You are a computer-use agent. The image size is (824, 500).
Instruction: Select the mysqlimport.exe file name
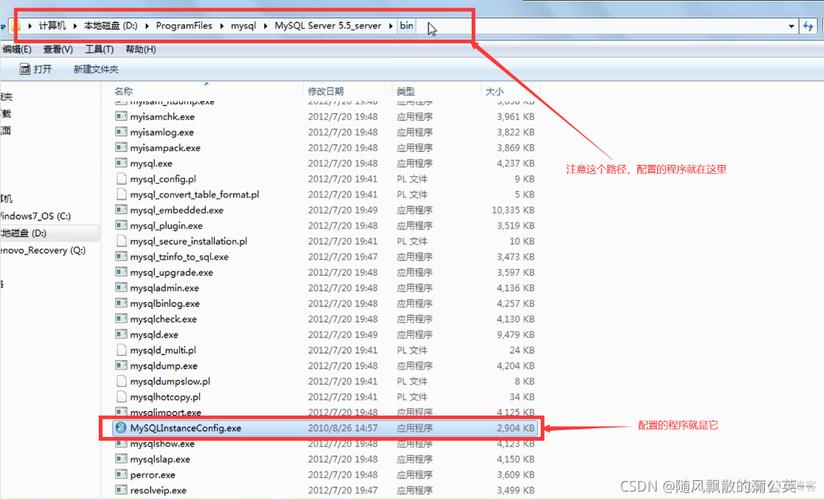(x=166, y=412)
